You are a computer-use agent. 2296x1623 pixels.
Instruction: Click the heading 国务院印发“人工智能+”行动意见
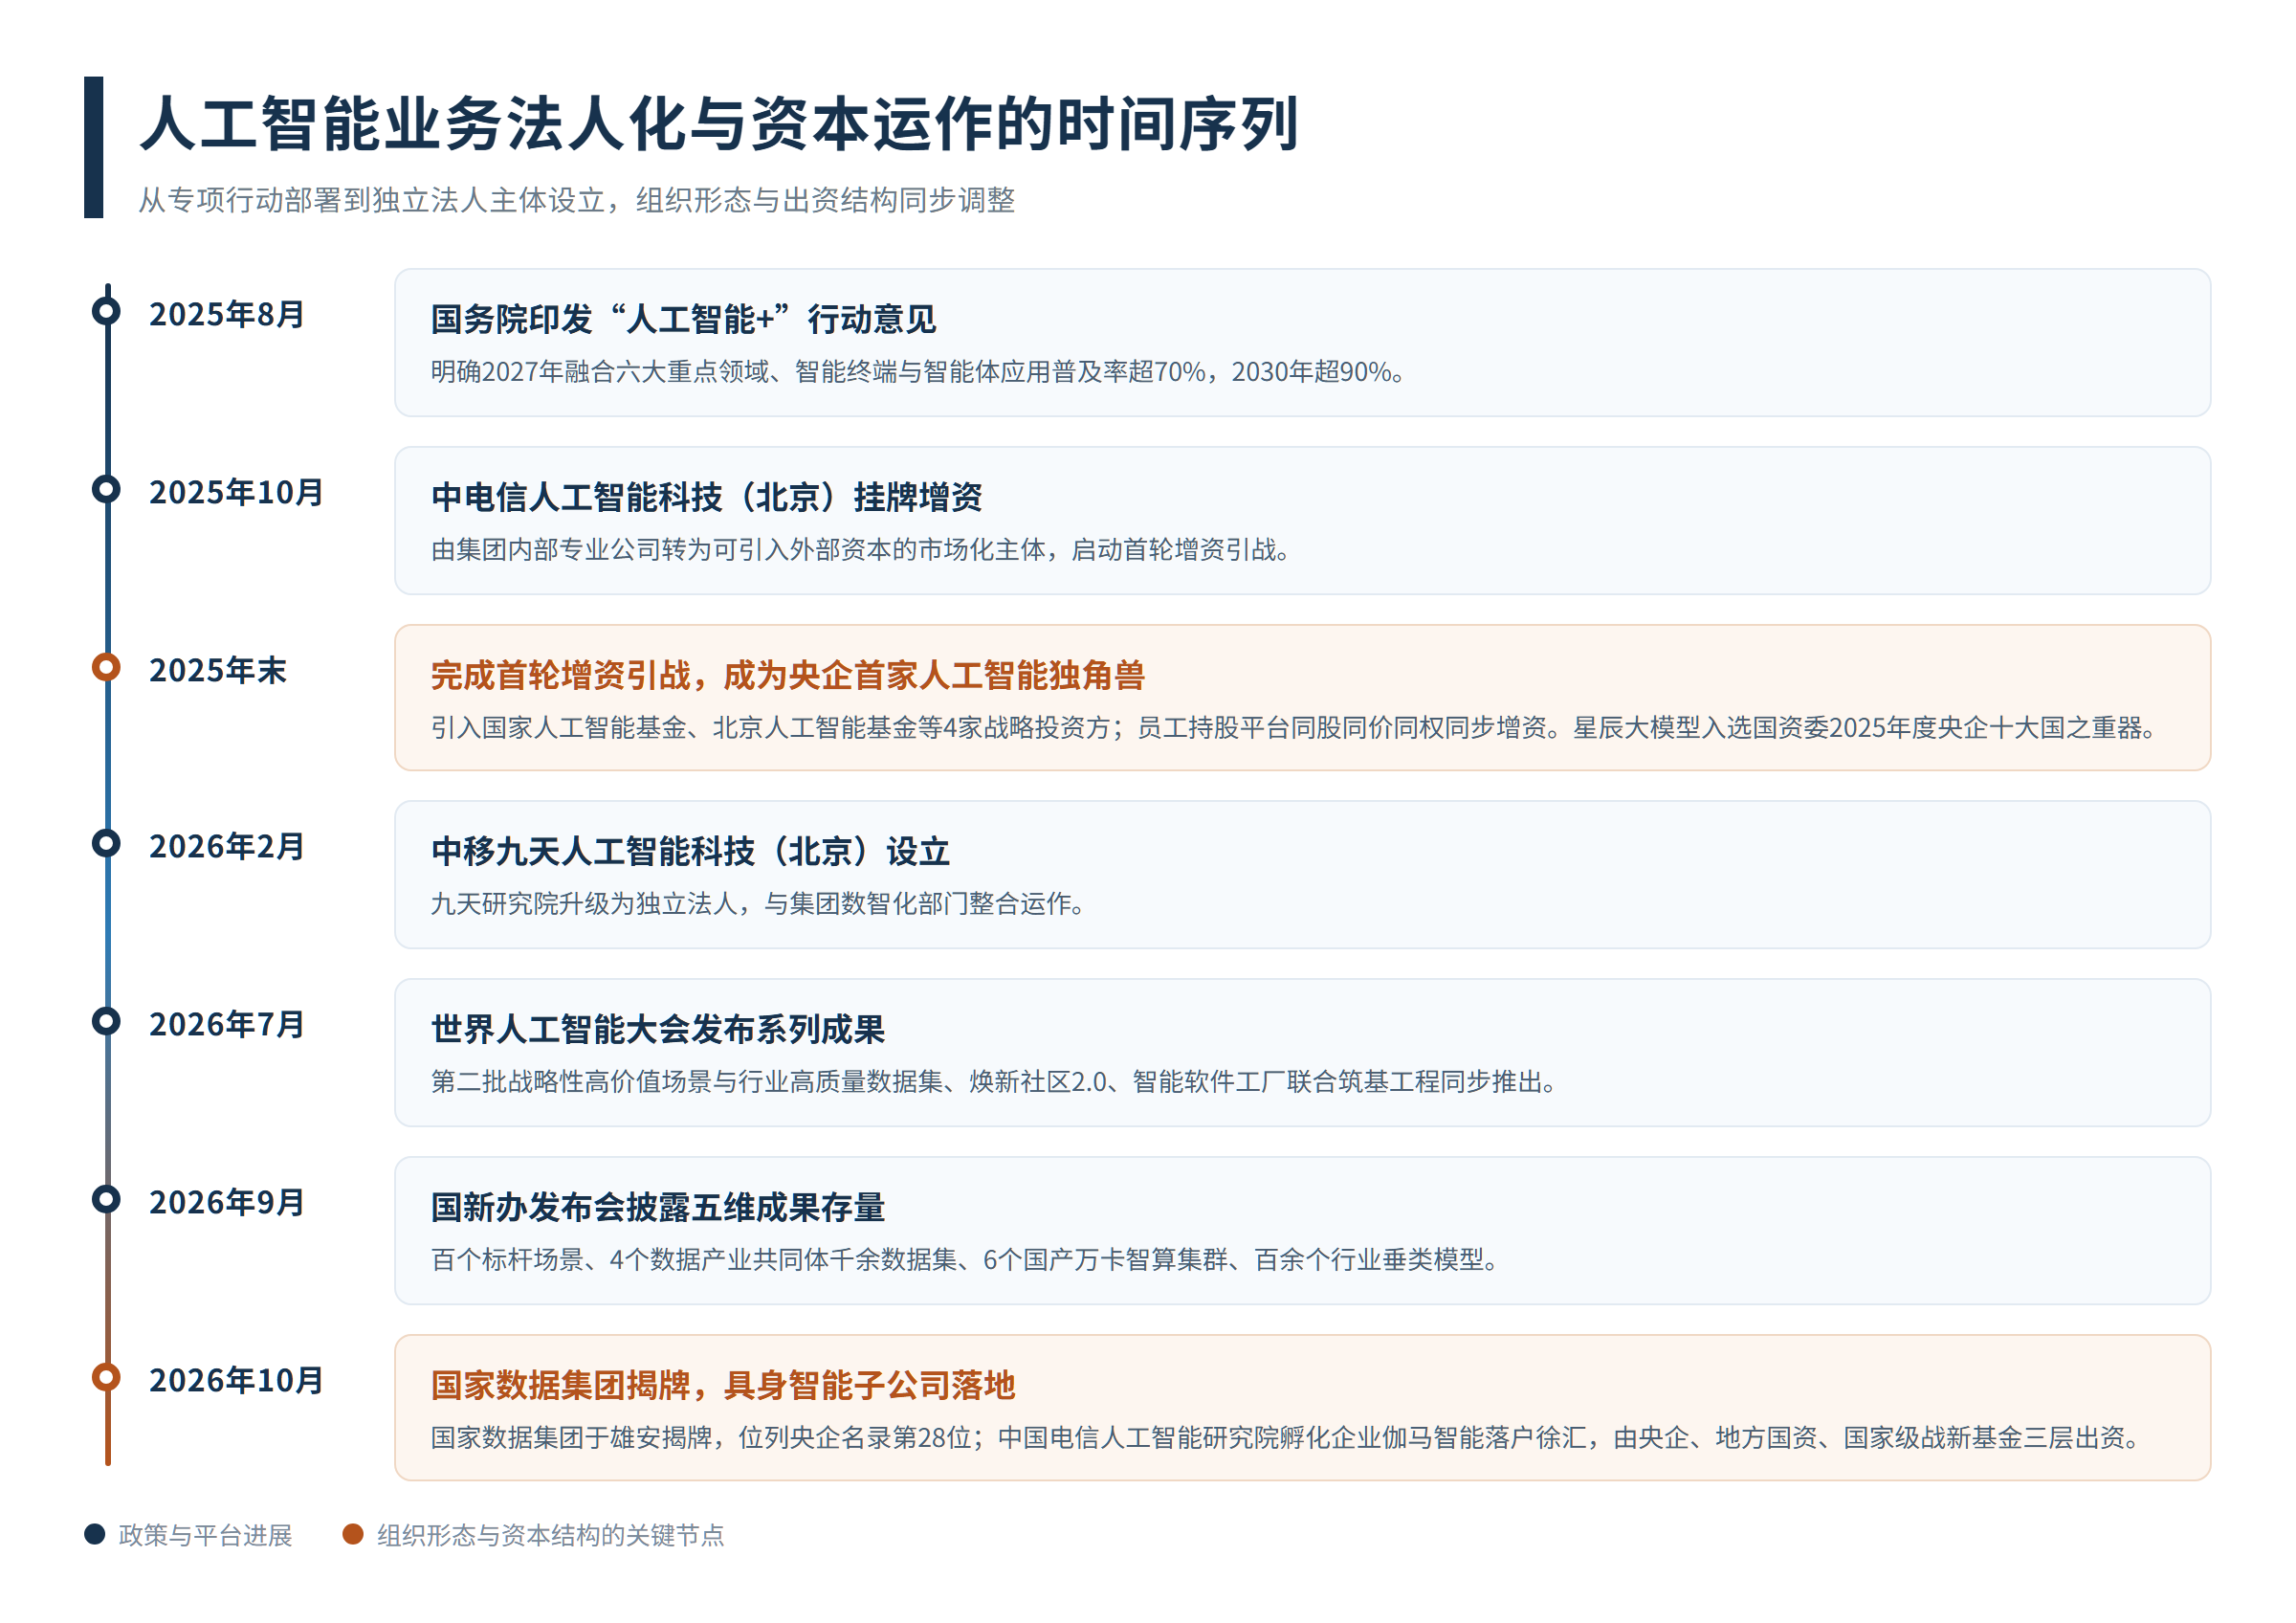(684, 320)
